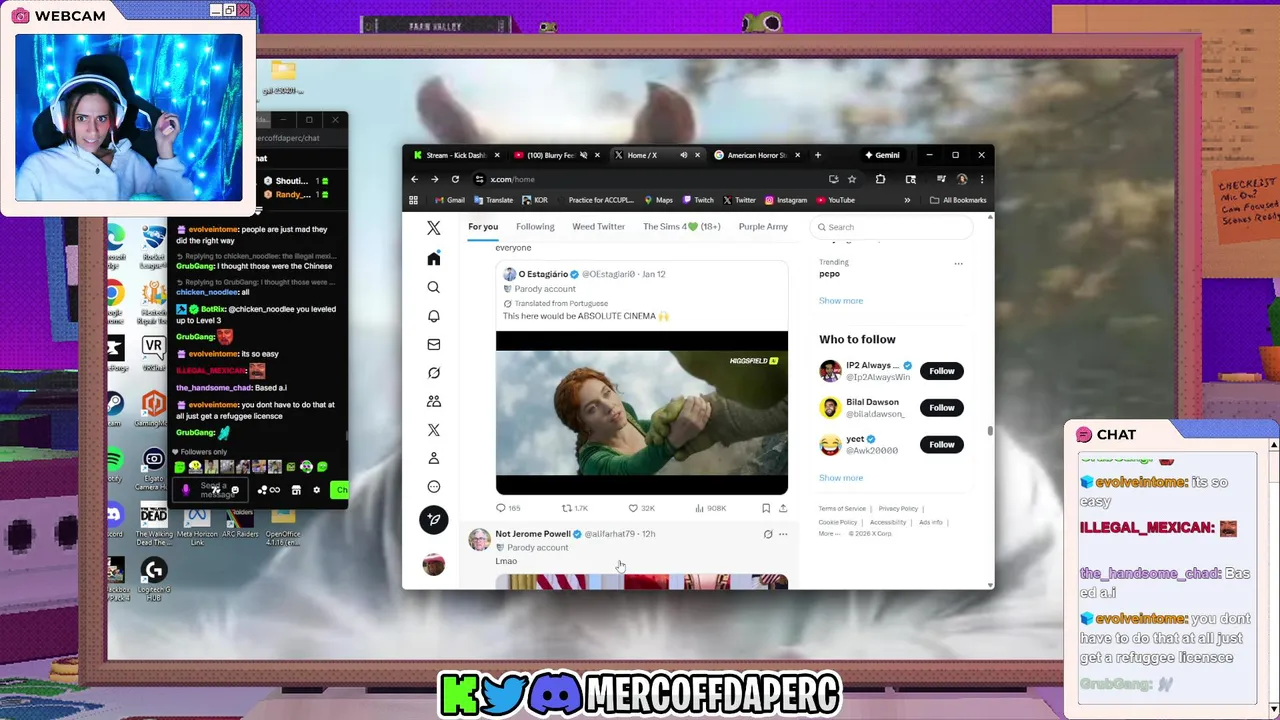Go to Home icon in X sidebar
Screen dimensions: 1280x720
click(x=433, y=259)
